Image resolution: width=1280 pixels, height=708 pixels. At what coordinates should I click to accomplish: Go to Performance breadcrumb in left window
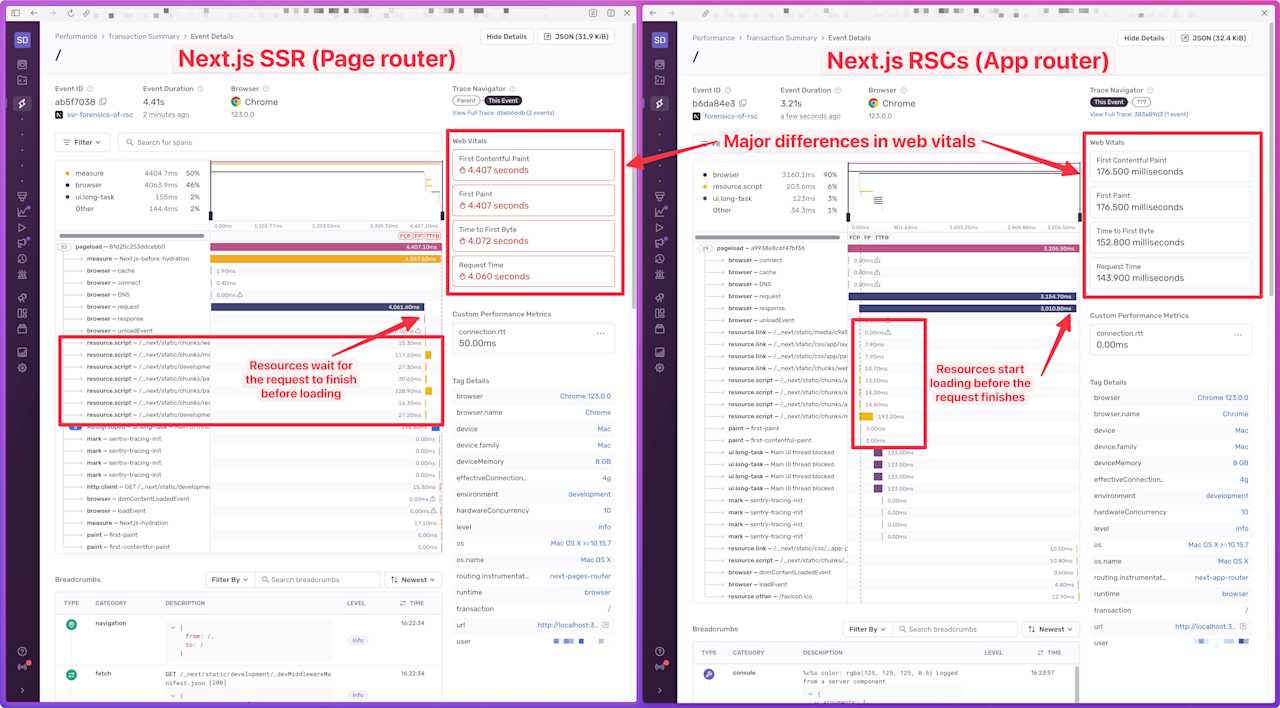76,36
